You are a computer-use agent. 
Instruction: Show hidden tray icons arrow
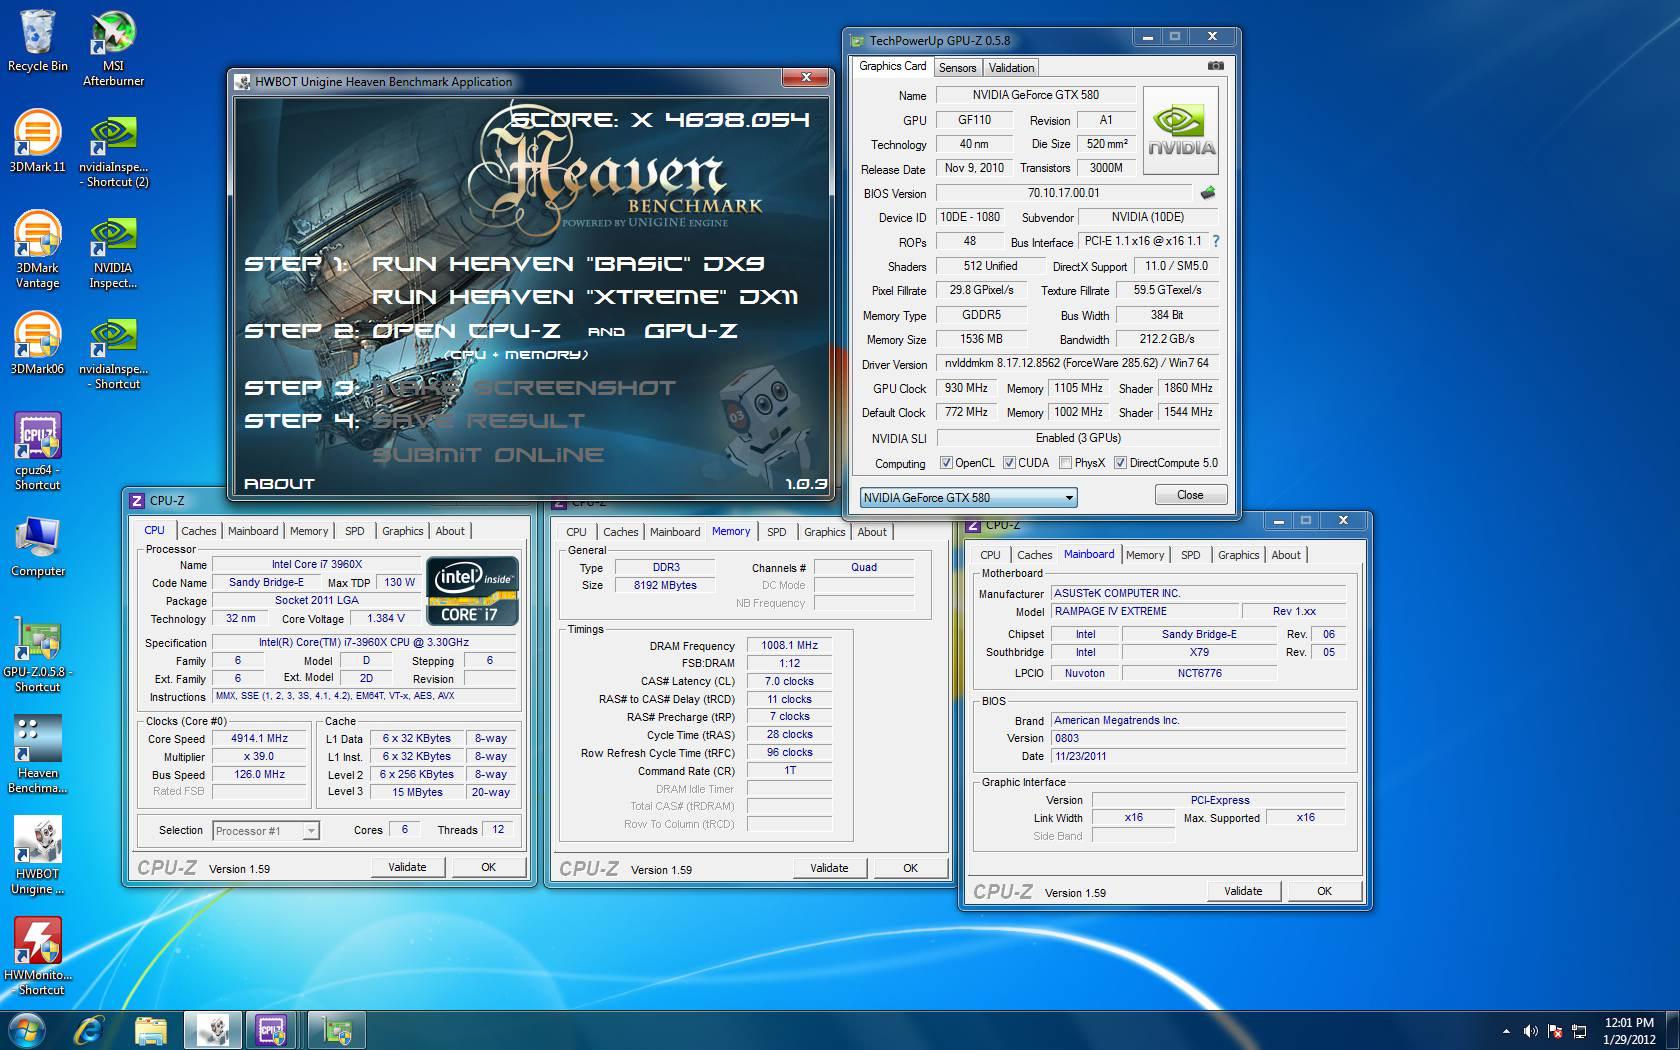1506,1031
